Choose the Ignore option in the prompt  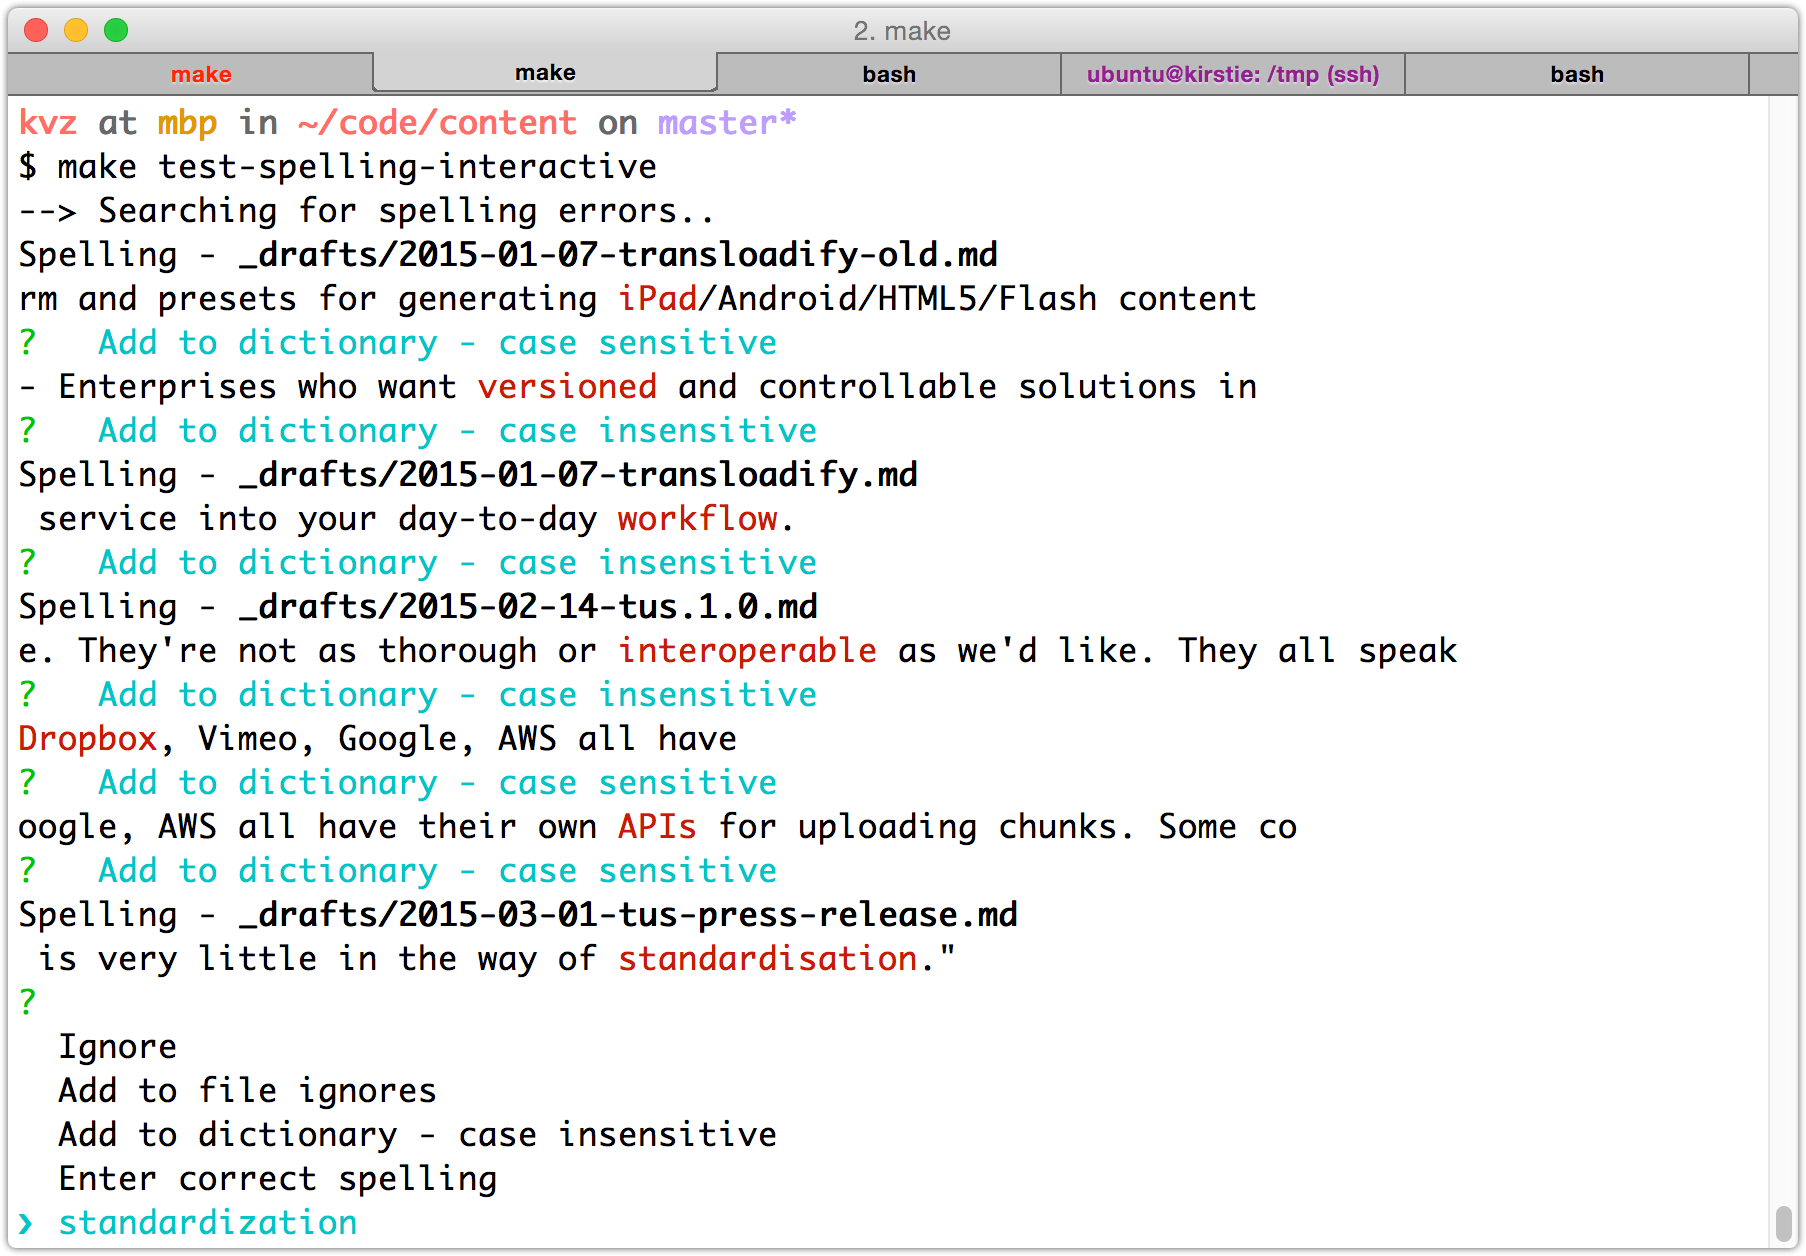point(117,1046)
